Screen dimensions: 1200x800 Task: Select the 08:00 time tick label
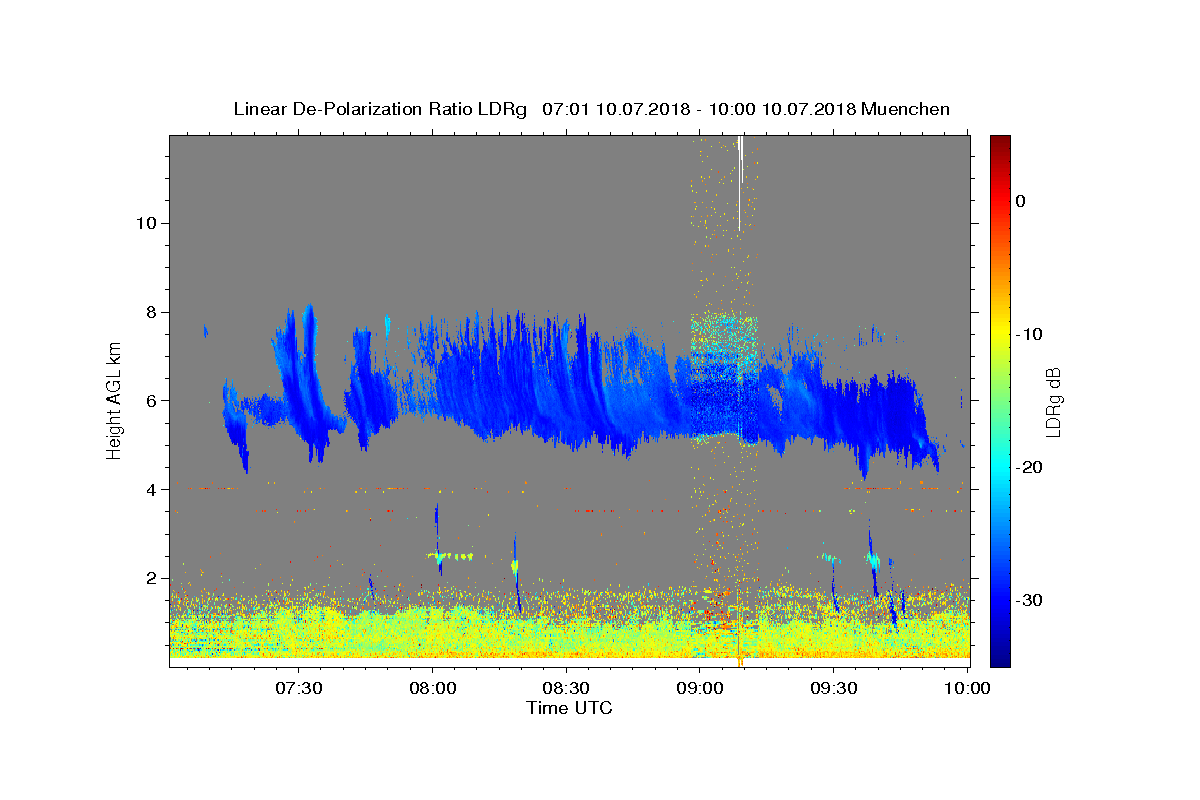433,688
